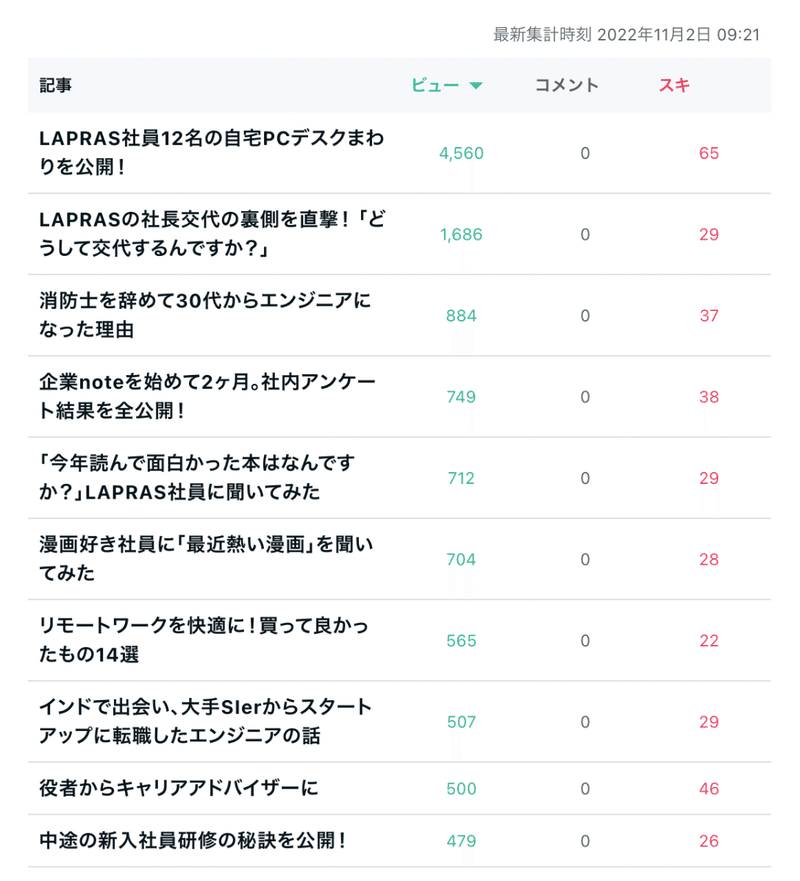The image size is (800, 881).
Task: Sort by the コメント column header
Action: (567, 86)
